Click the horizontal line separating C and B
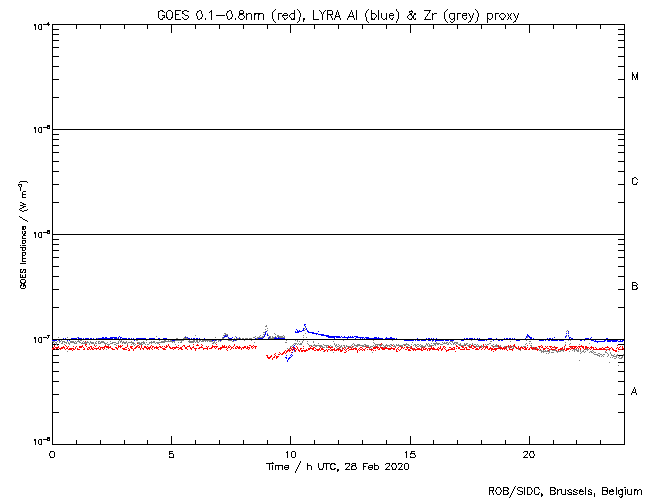 coord(338,234)
